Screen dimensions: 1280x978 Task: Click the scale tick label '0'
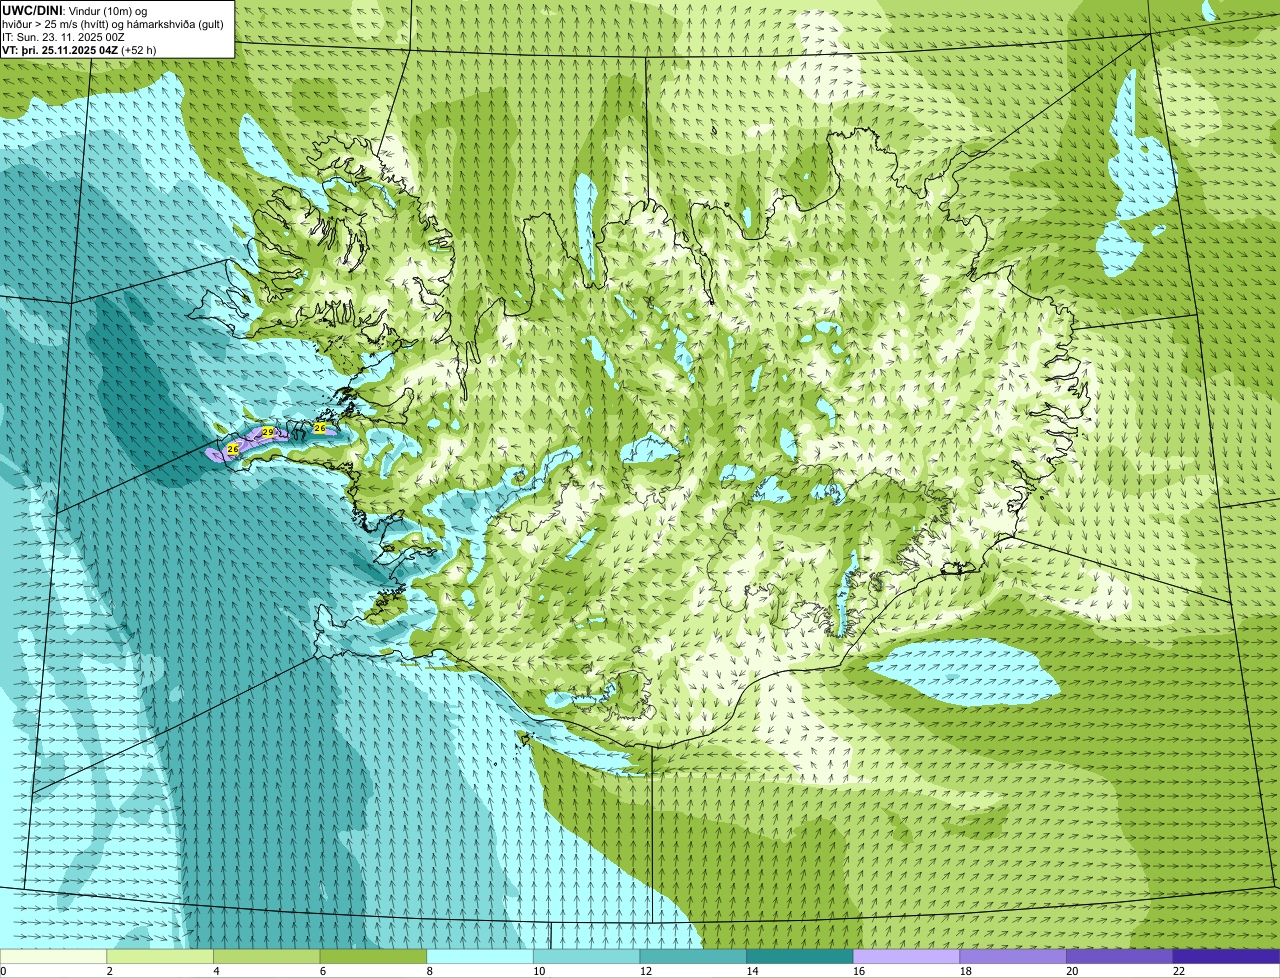coord(3,971)
